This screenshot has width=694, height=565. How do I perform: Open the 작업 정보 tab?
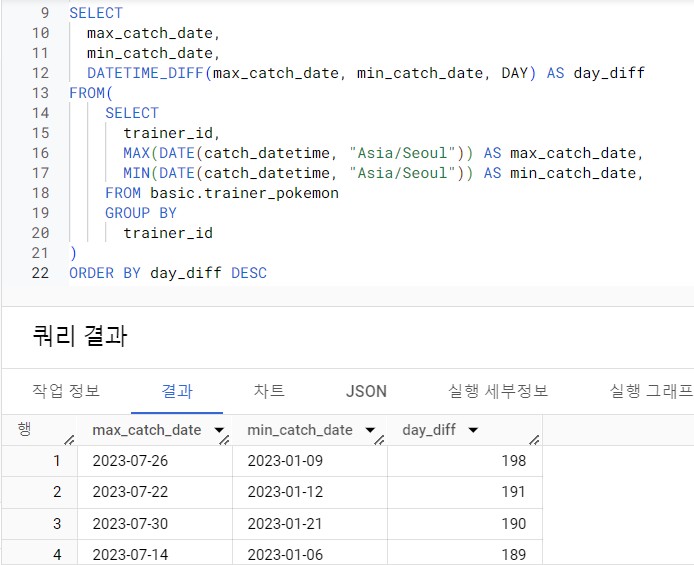point(66,391)
